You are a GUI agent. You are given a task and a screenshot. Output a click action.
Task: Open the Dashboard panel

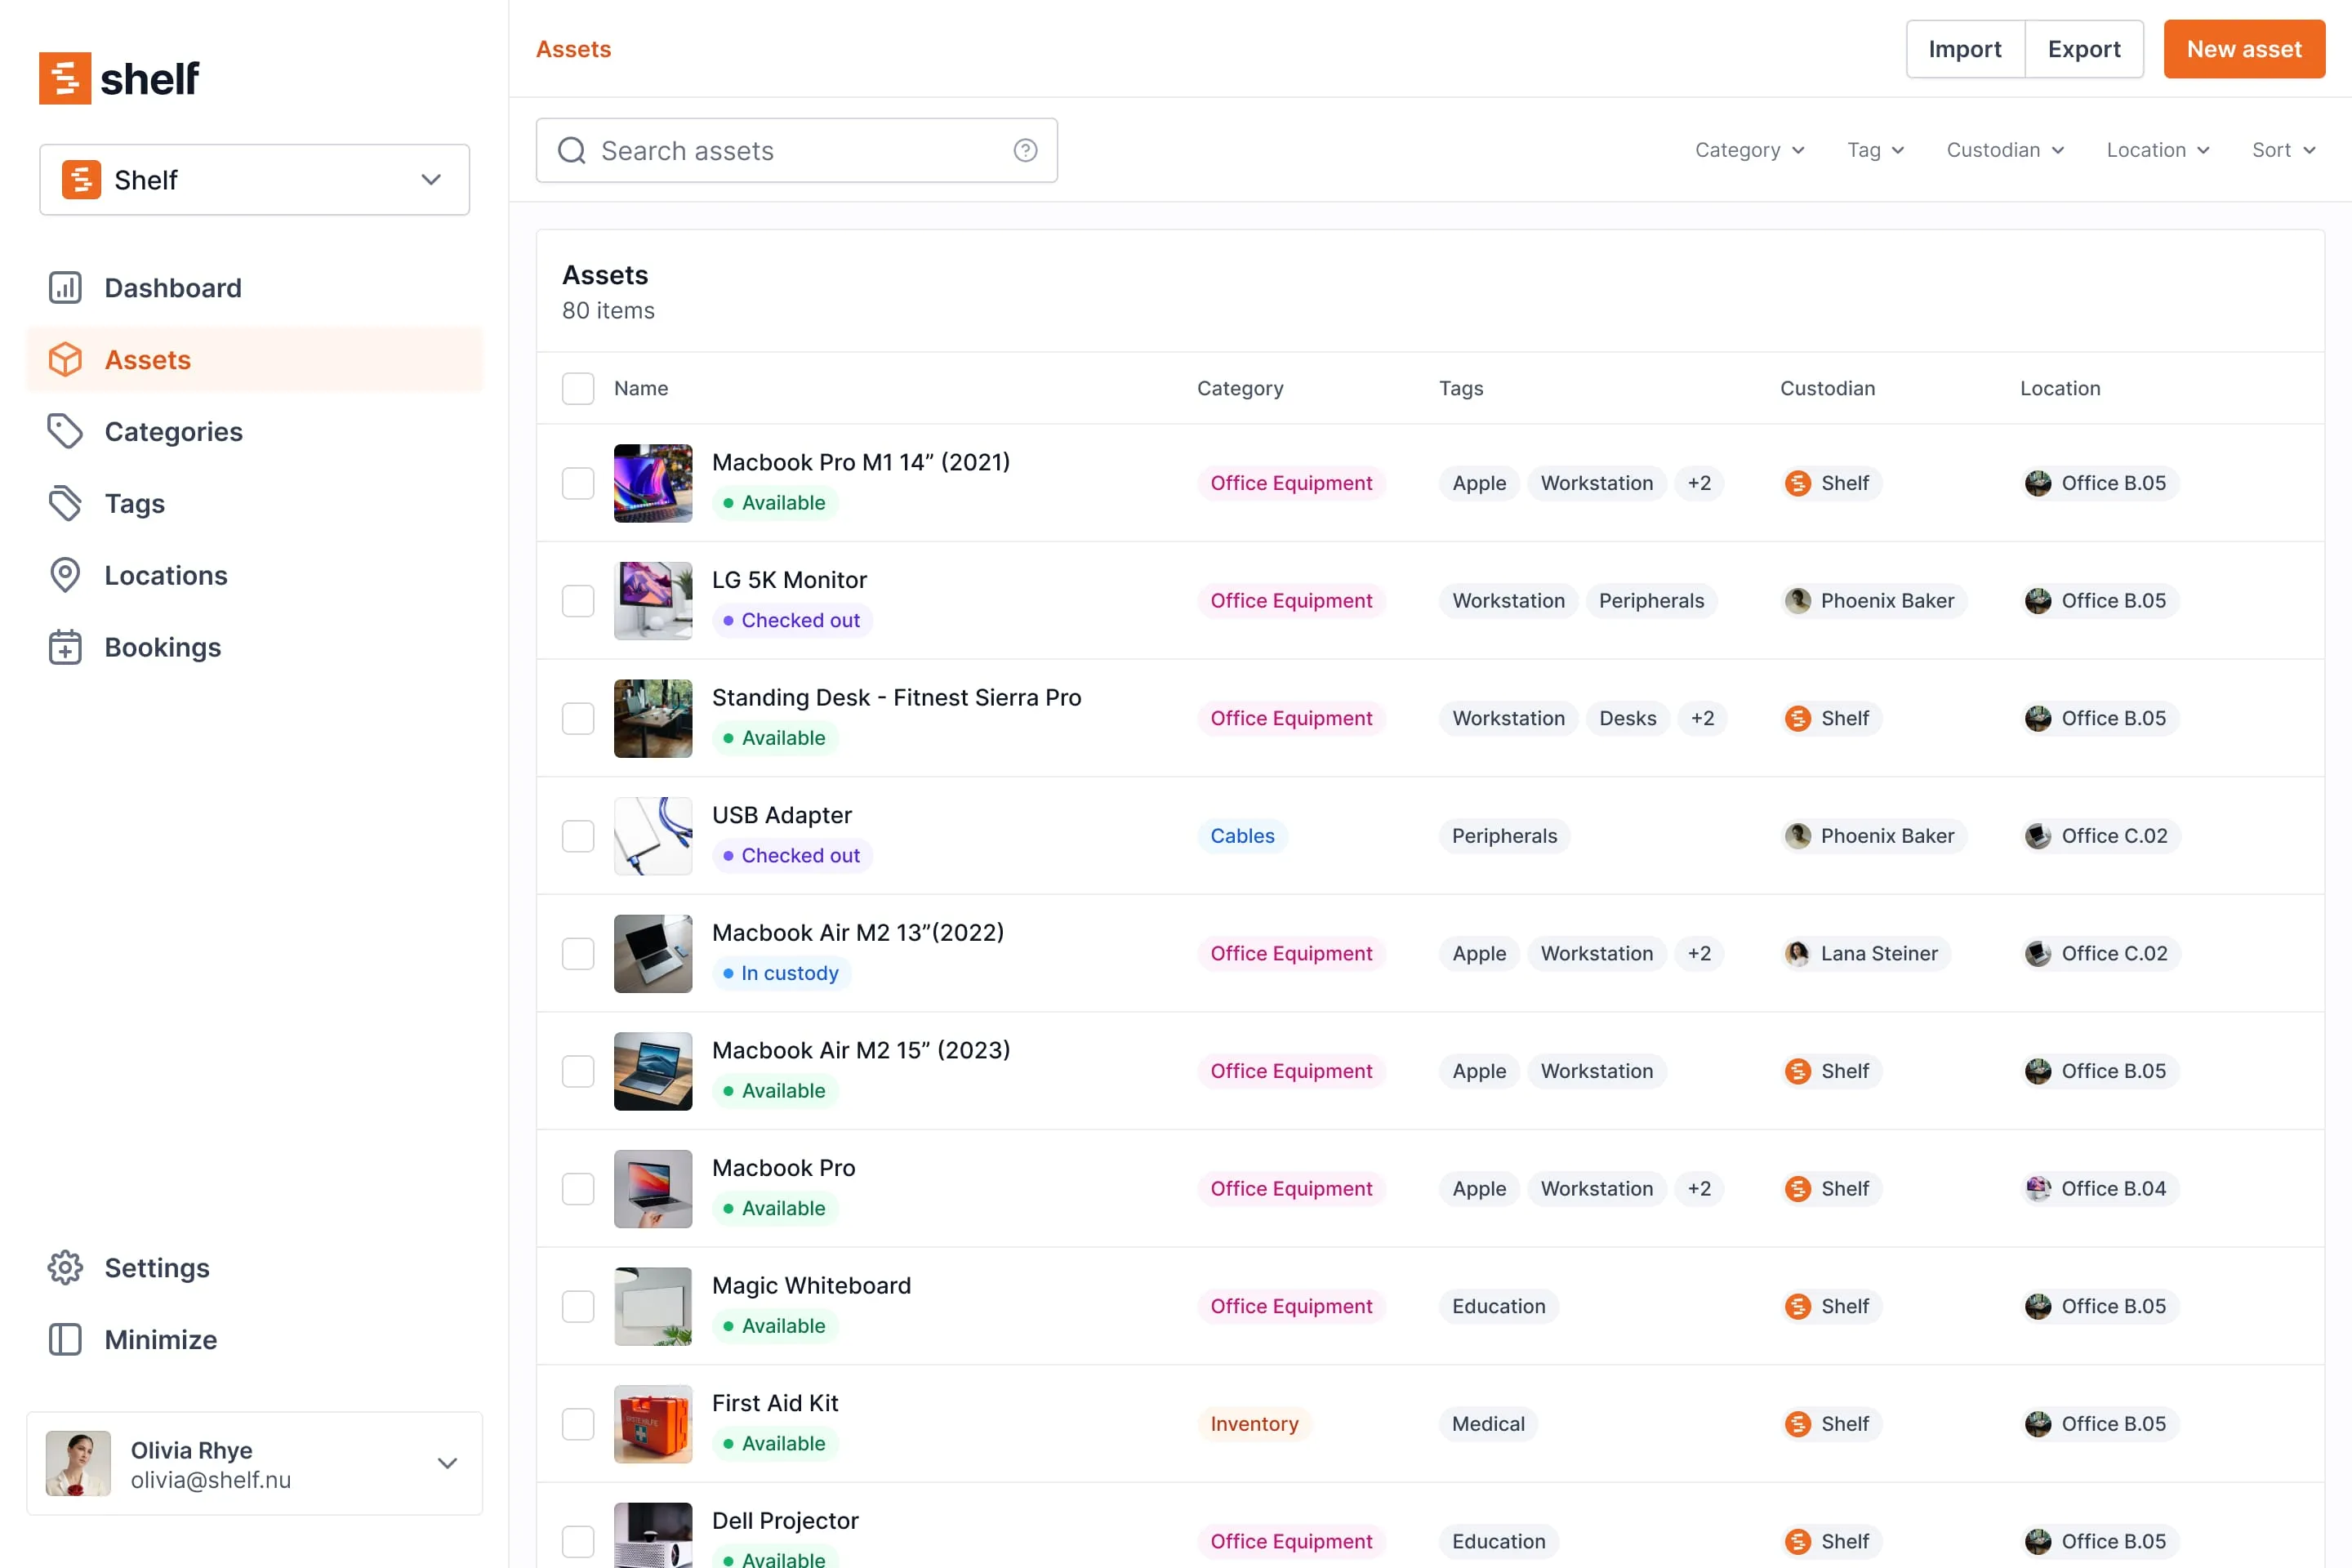coord(173,287)
